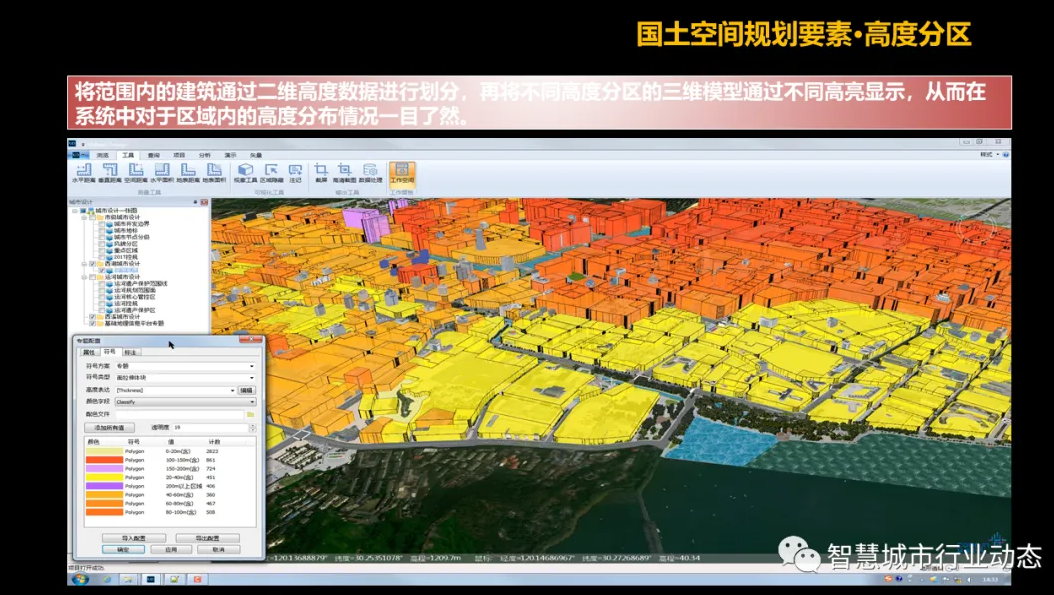This screenshot has width=1054, height=595.
Task: Uncheck the 西湖城市设计 folder checkbox
Action: [92, 264]
